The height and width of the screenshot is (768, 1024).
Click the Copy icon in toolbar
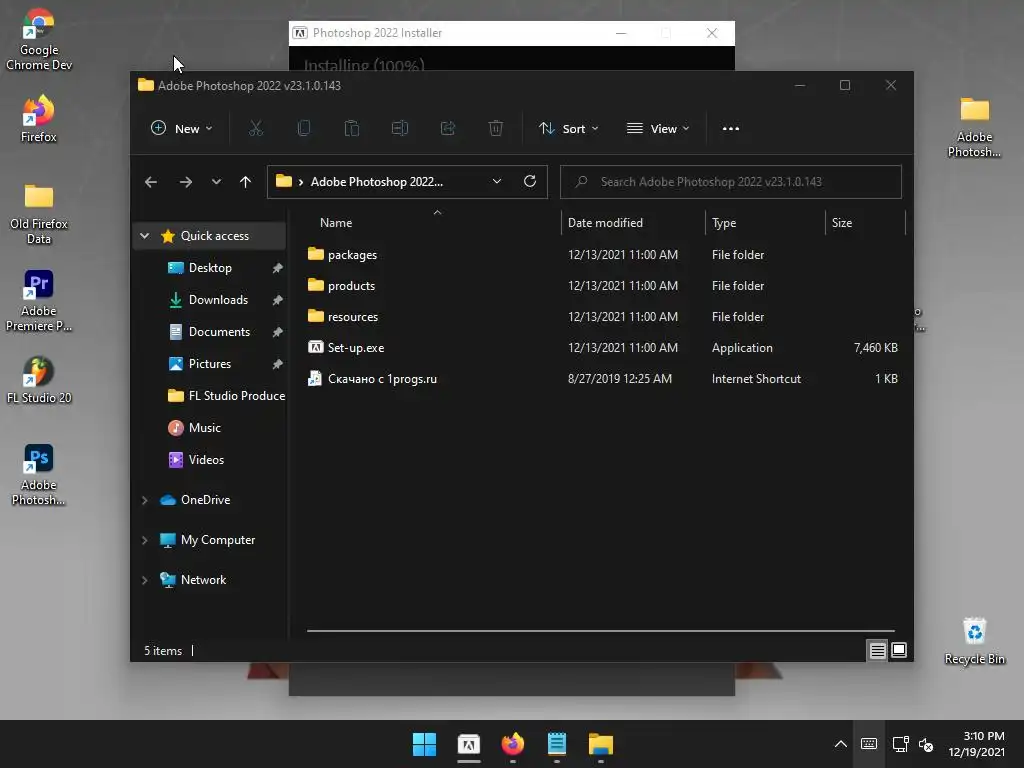click(304, 129)
